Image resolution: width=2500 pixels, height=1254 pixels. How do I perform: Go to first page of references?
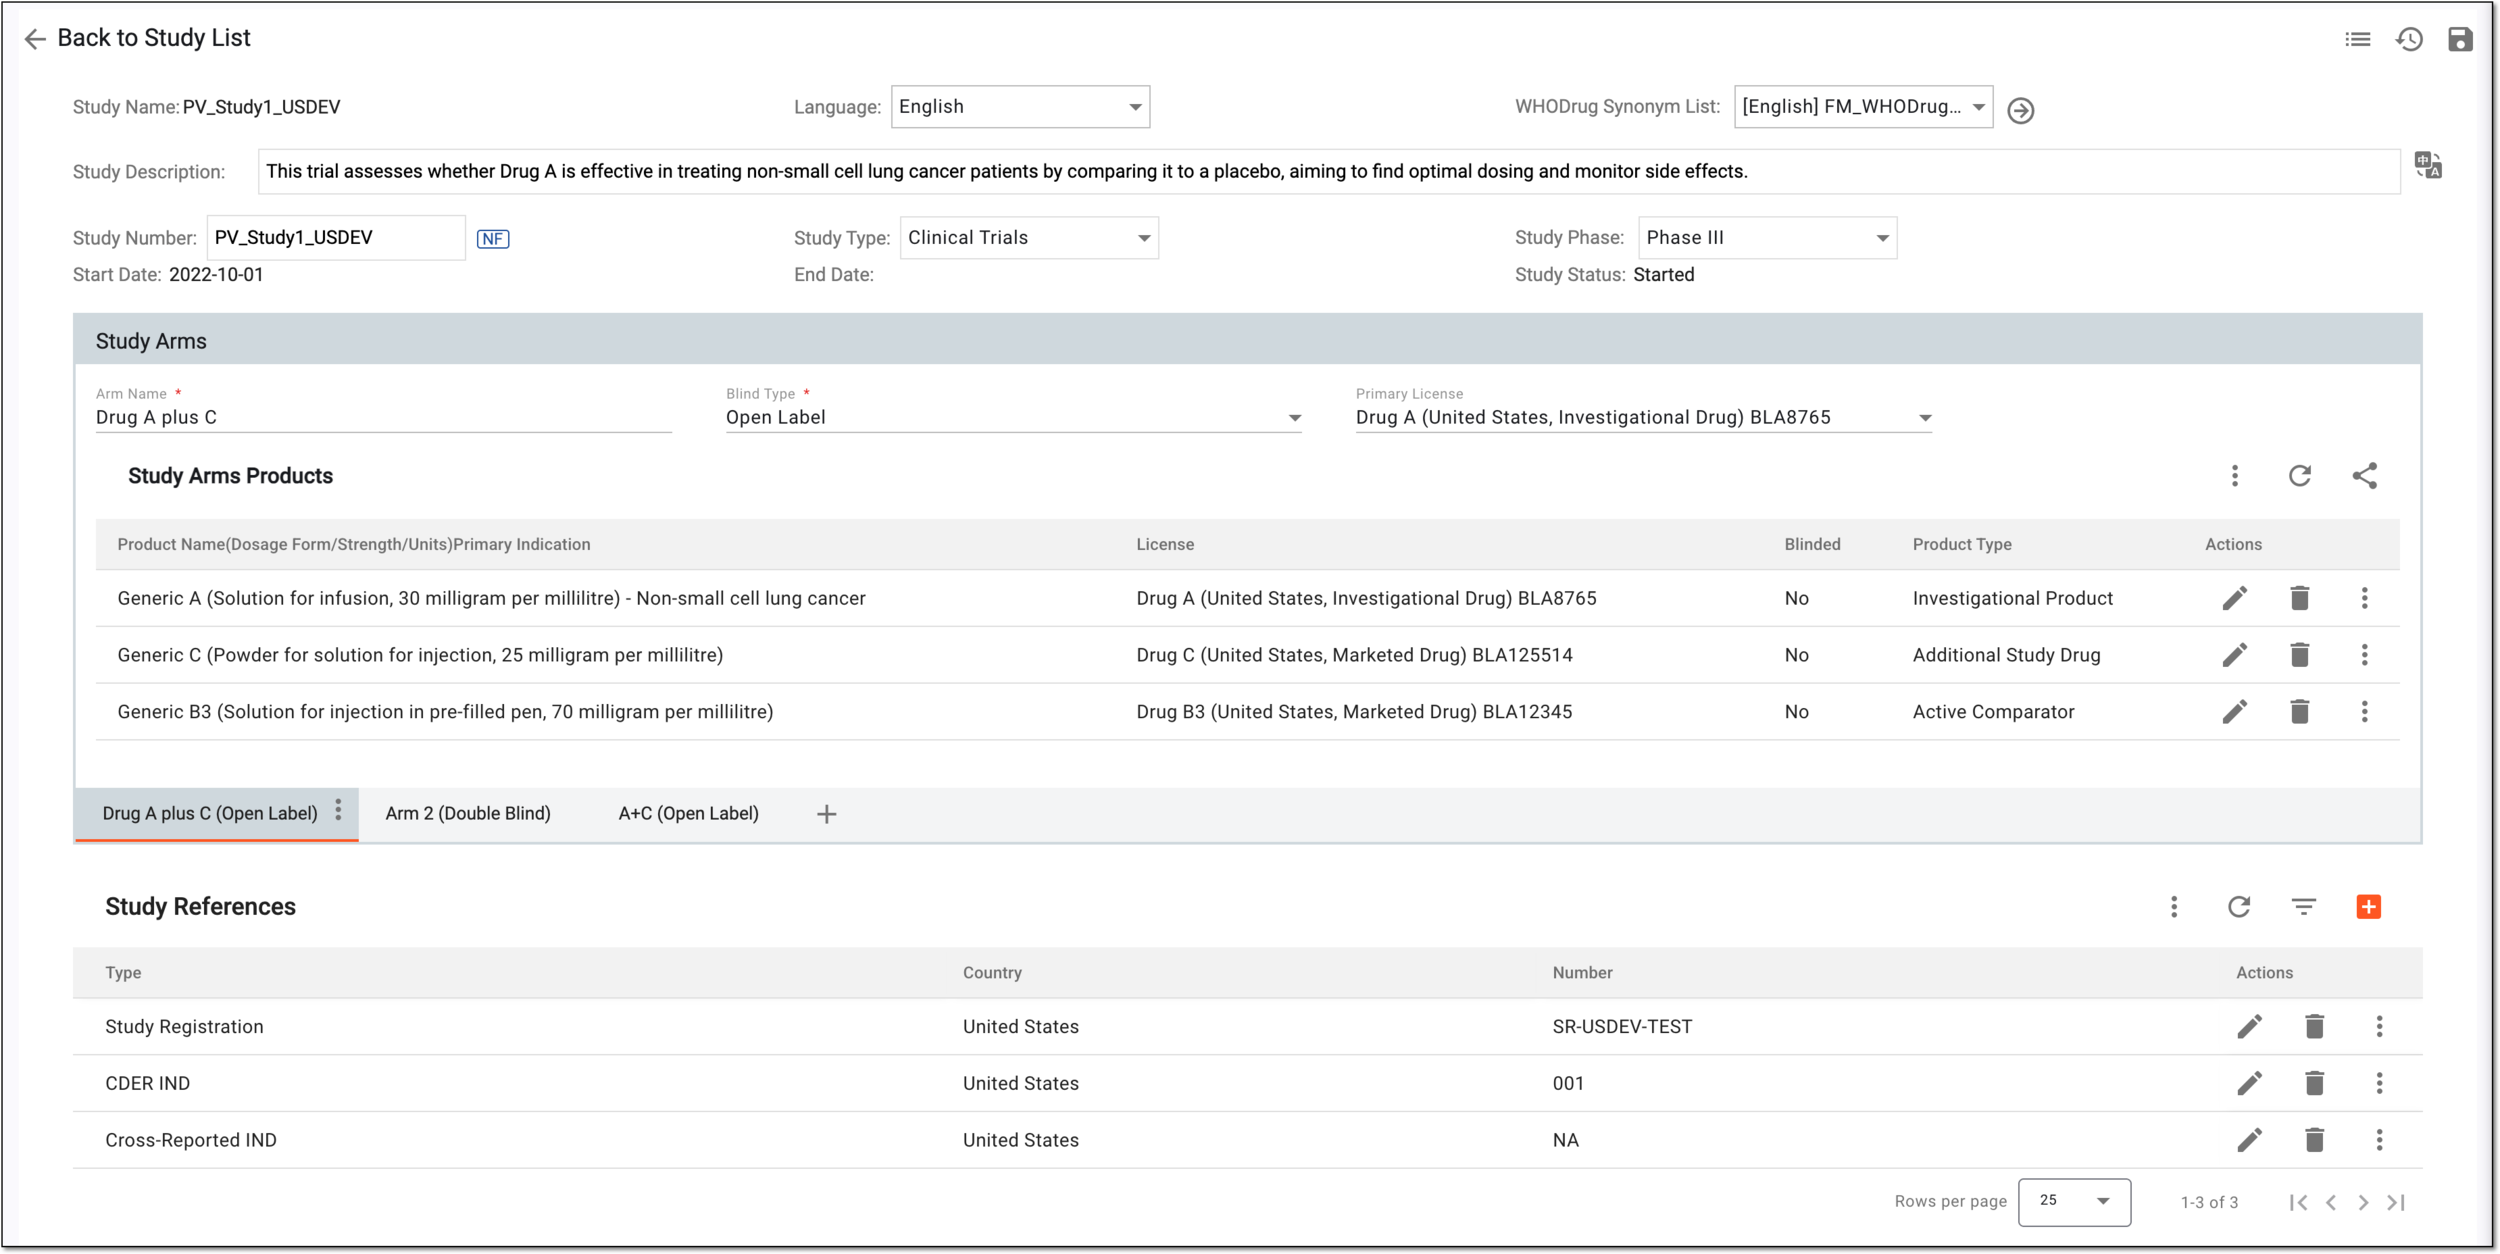pyautogui.click(x=2298, y=1203)
